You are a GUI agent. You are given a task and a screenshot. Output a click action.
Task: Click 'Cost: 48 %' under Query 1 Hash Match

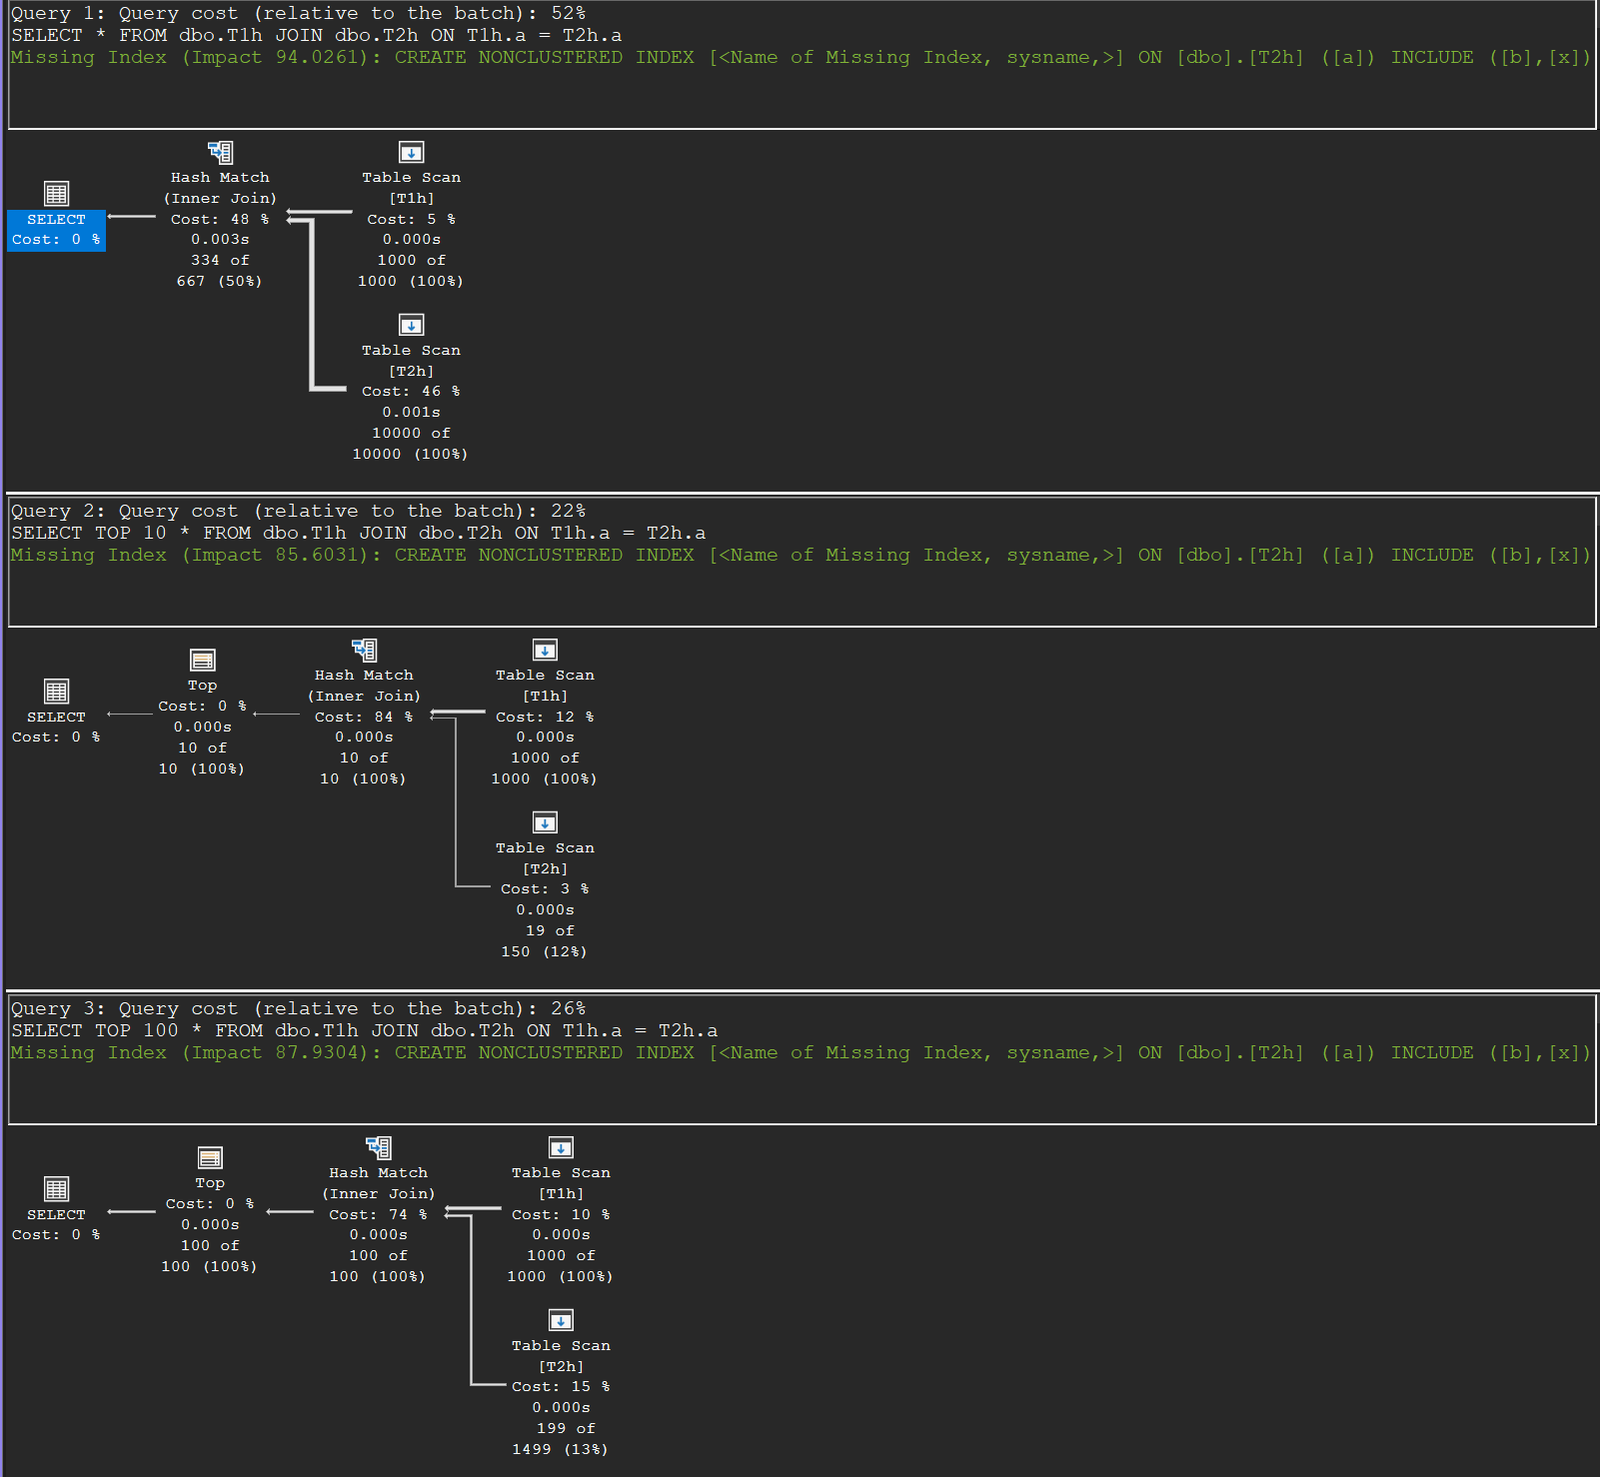[x=220, y=219]
